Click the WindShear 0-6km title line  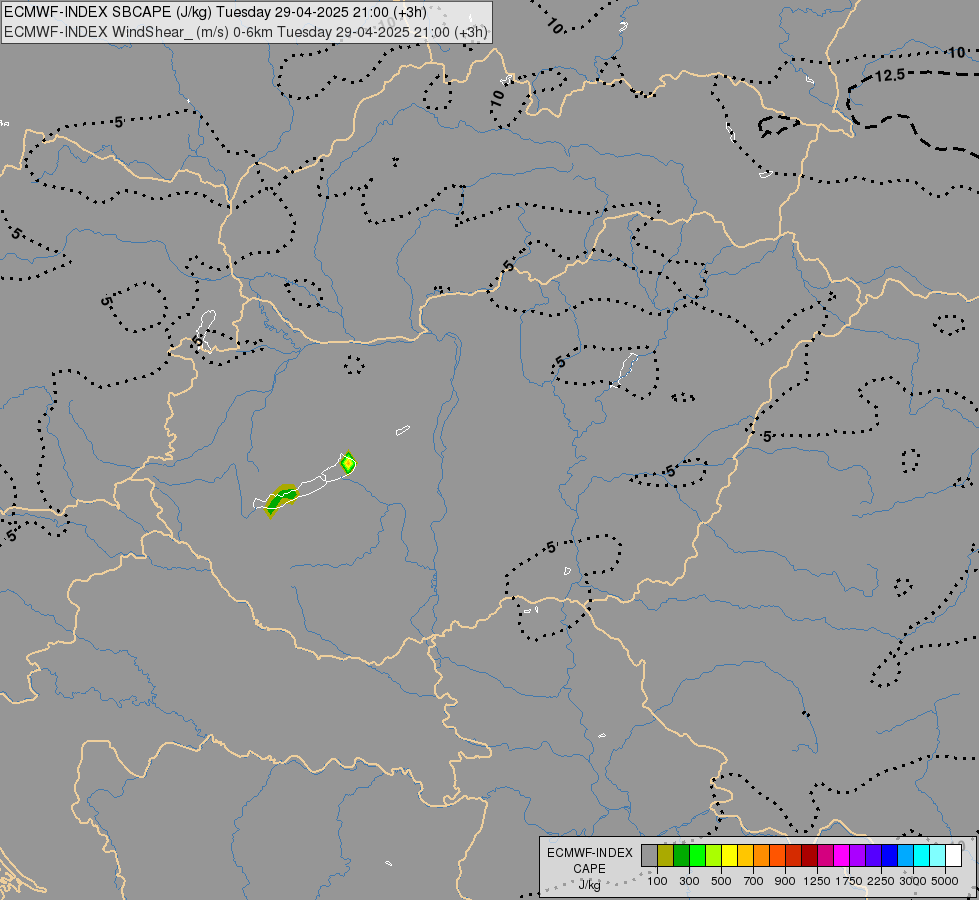245,32
